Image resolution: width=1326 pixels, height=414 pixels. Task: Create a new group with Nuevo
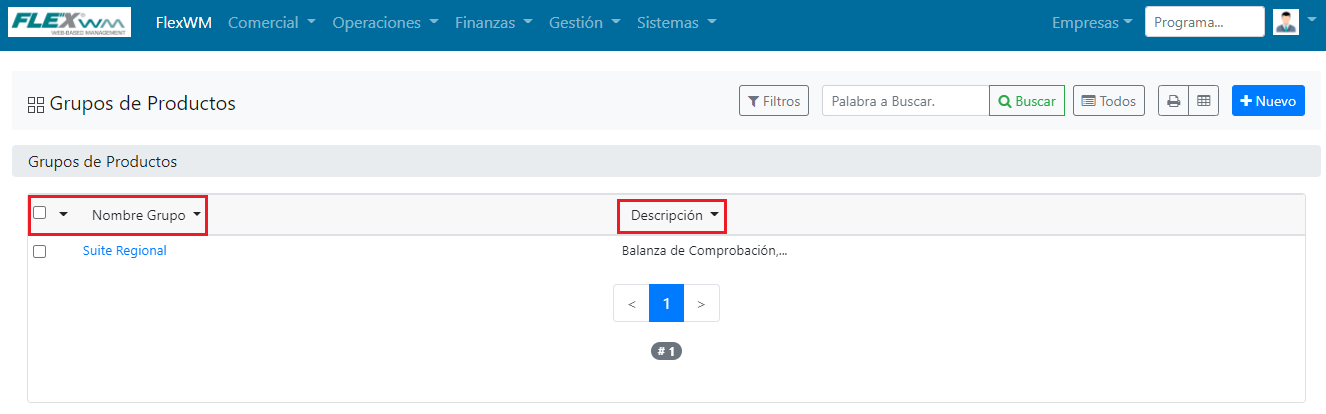coord(1268,101)
